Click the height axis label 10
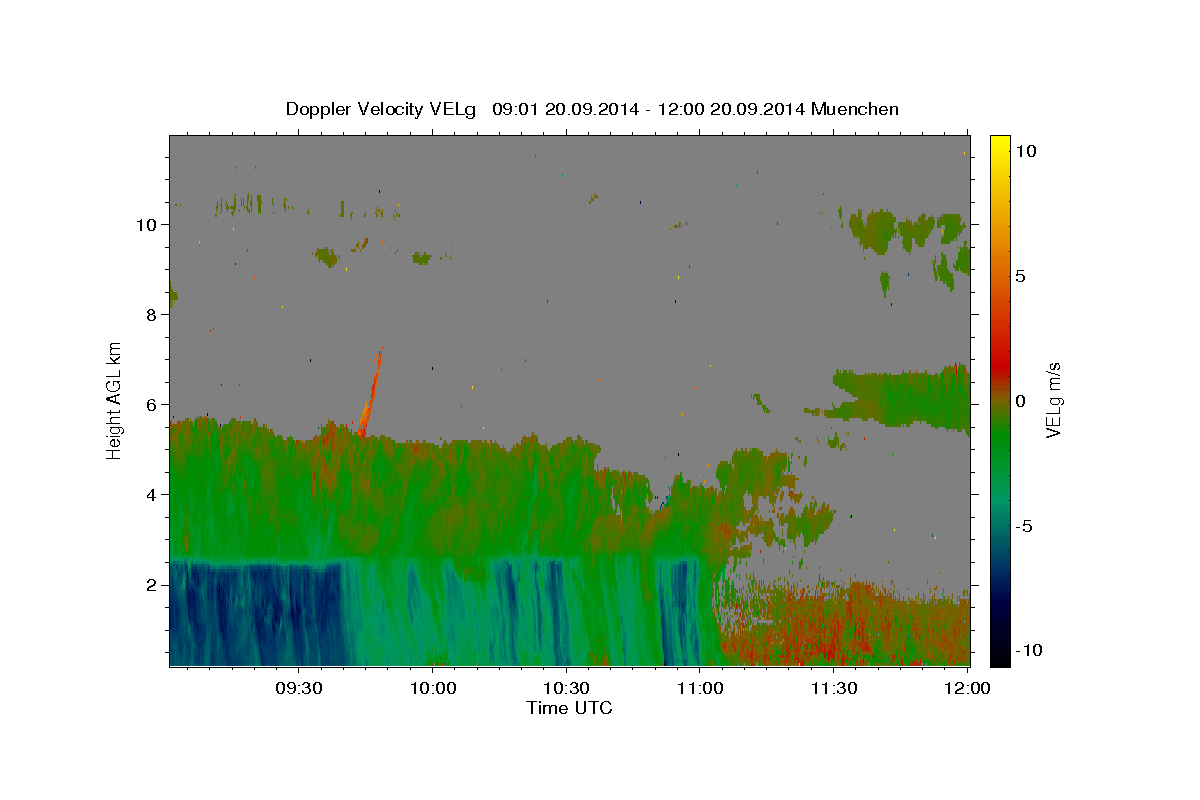Screen dimensions: 1200x800 coord(146,224)
